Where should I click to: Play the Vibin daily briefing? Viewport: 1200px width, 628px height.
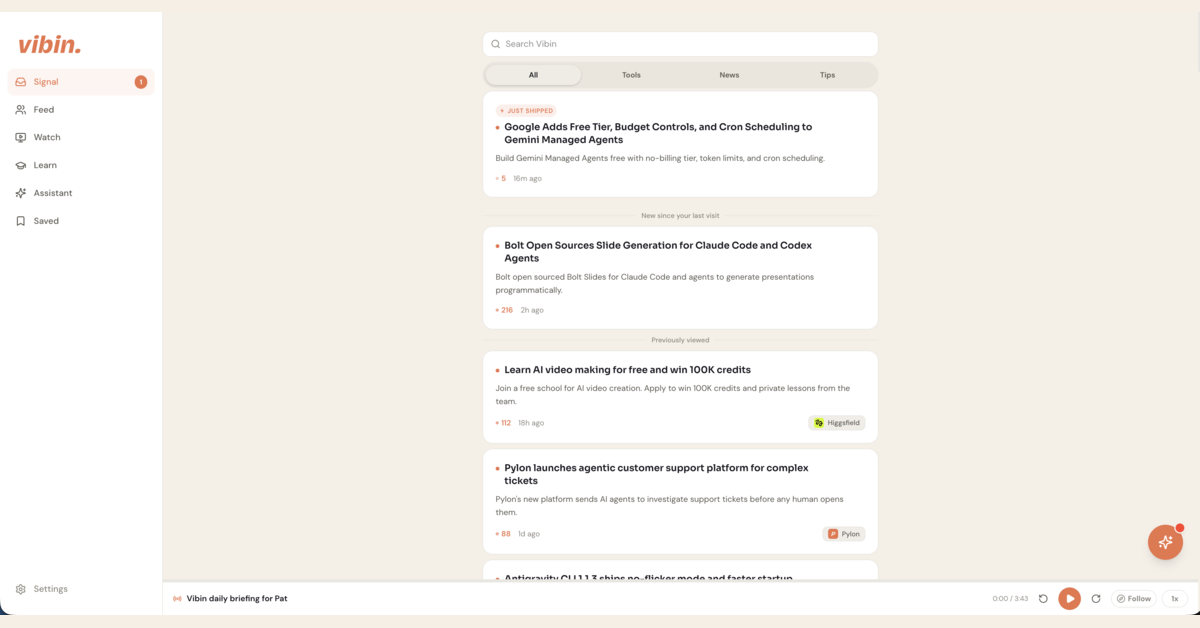(1069, 599)
